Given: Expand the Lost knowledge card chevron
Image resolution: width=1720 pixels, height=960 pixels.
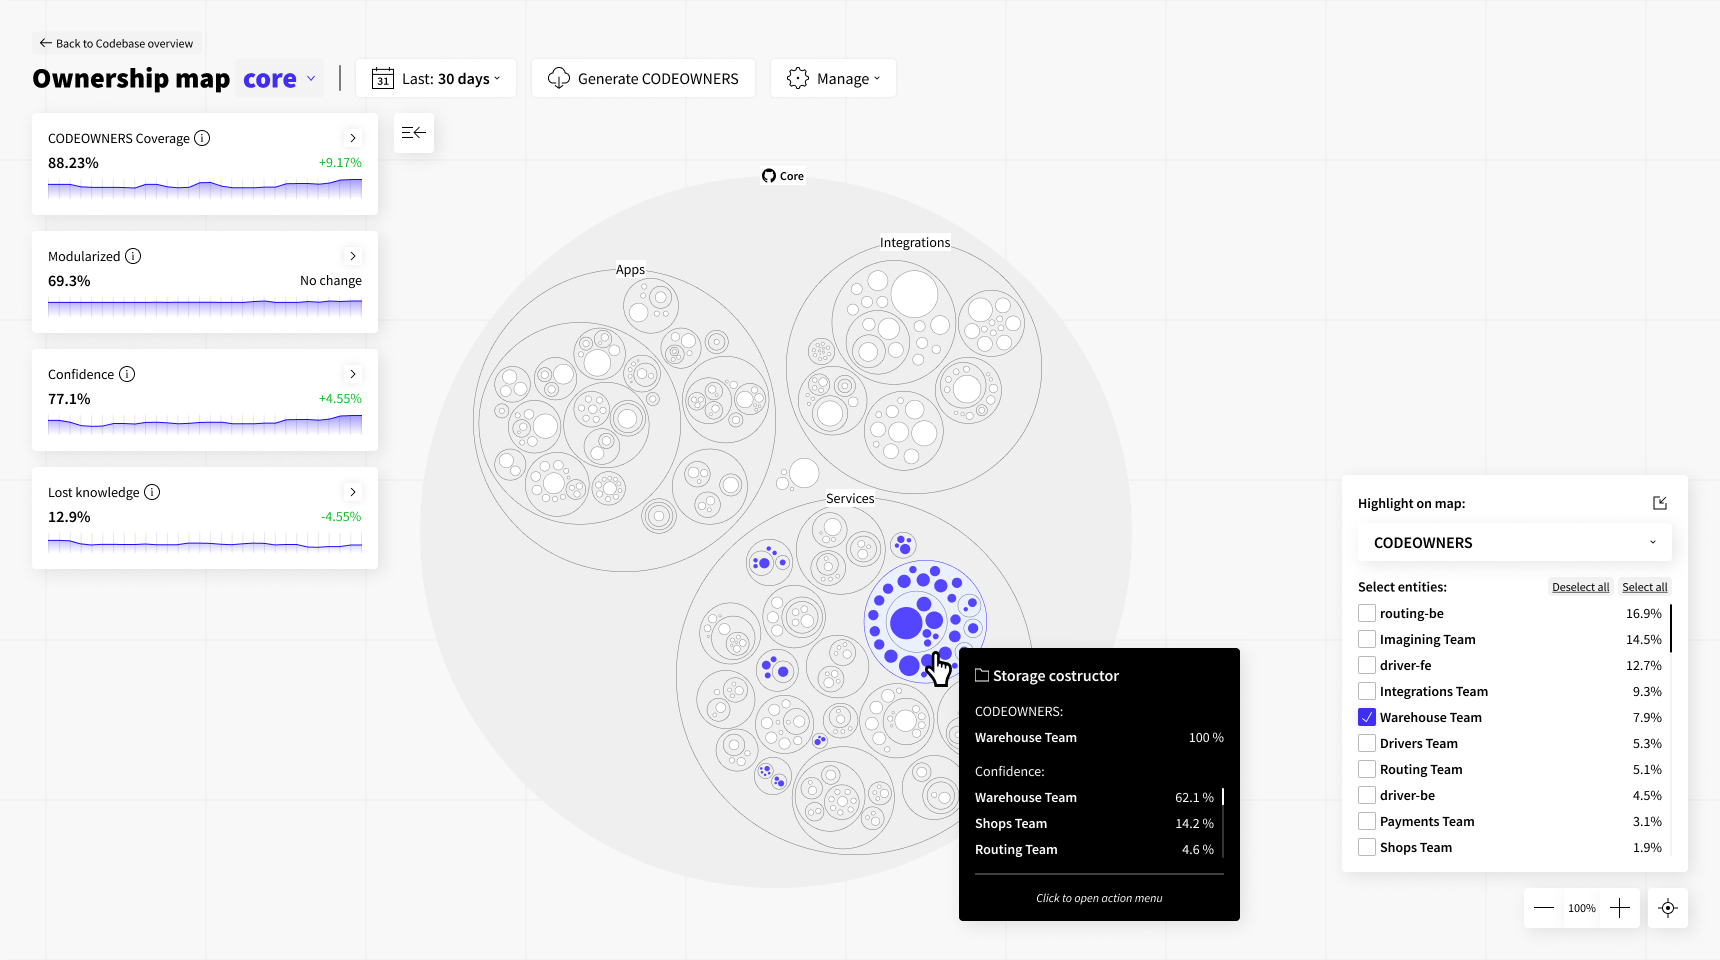Looking at the screenshot, I should (353, 492).
